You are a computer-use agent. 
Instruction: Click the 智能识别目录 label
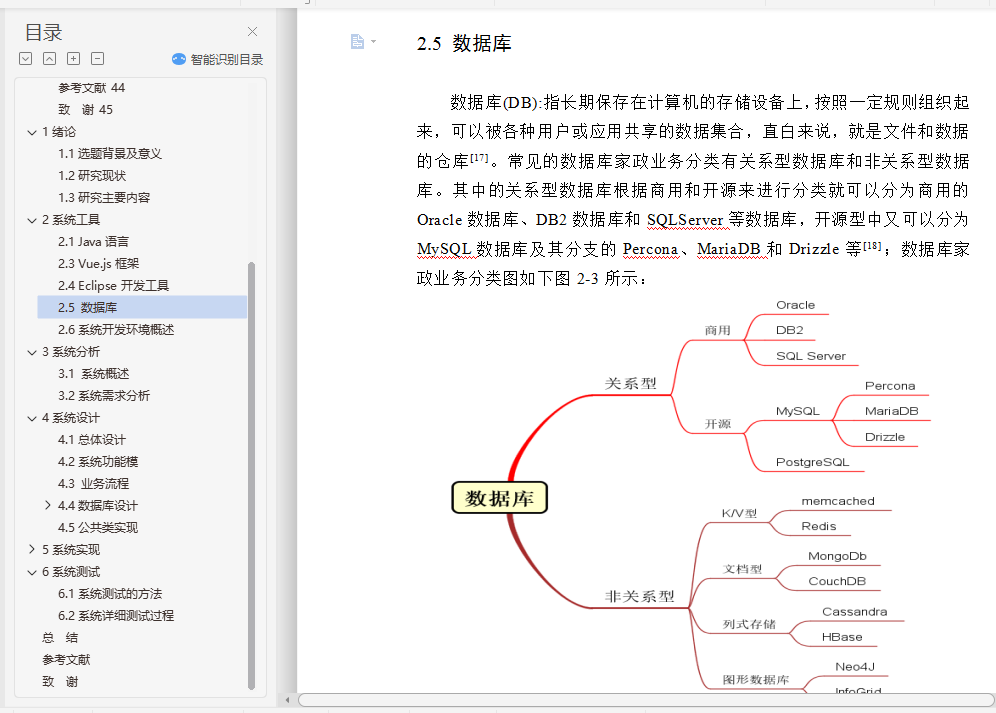(227, 60)
